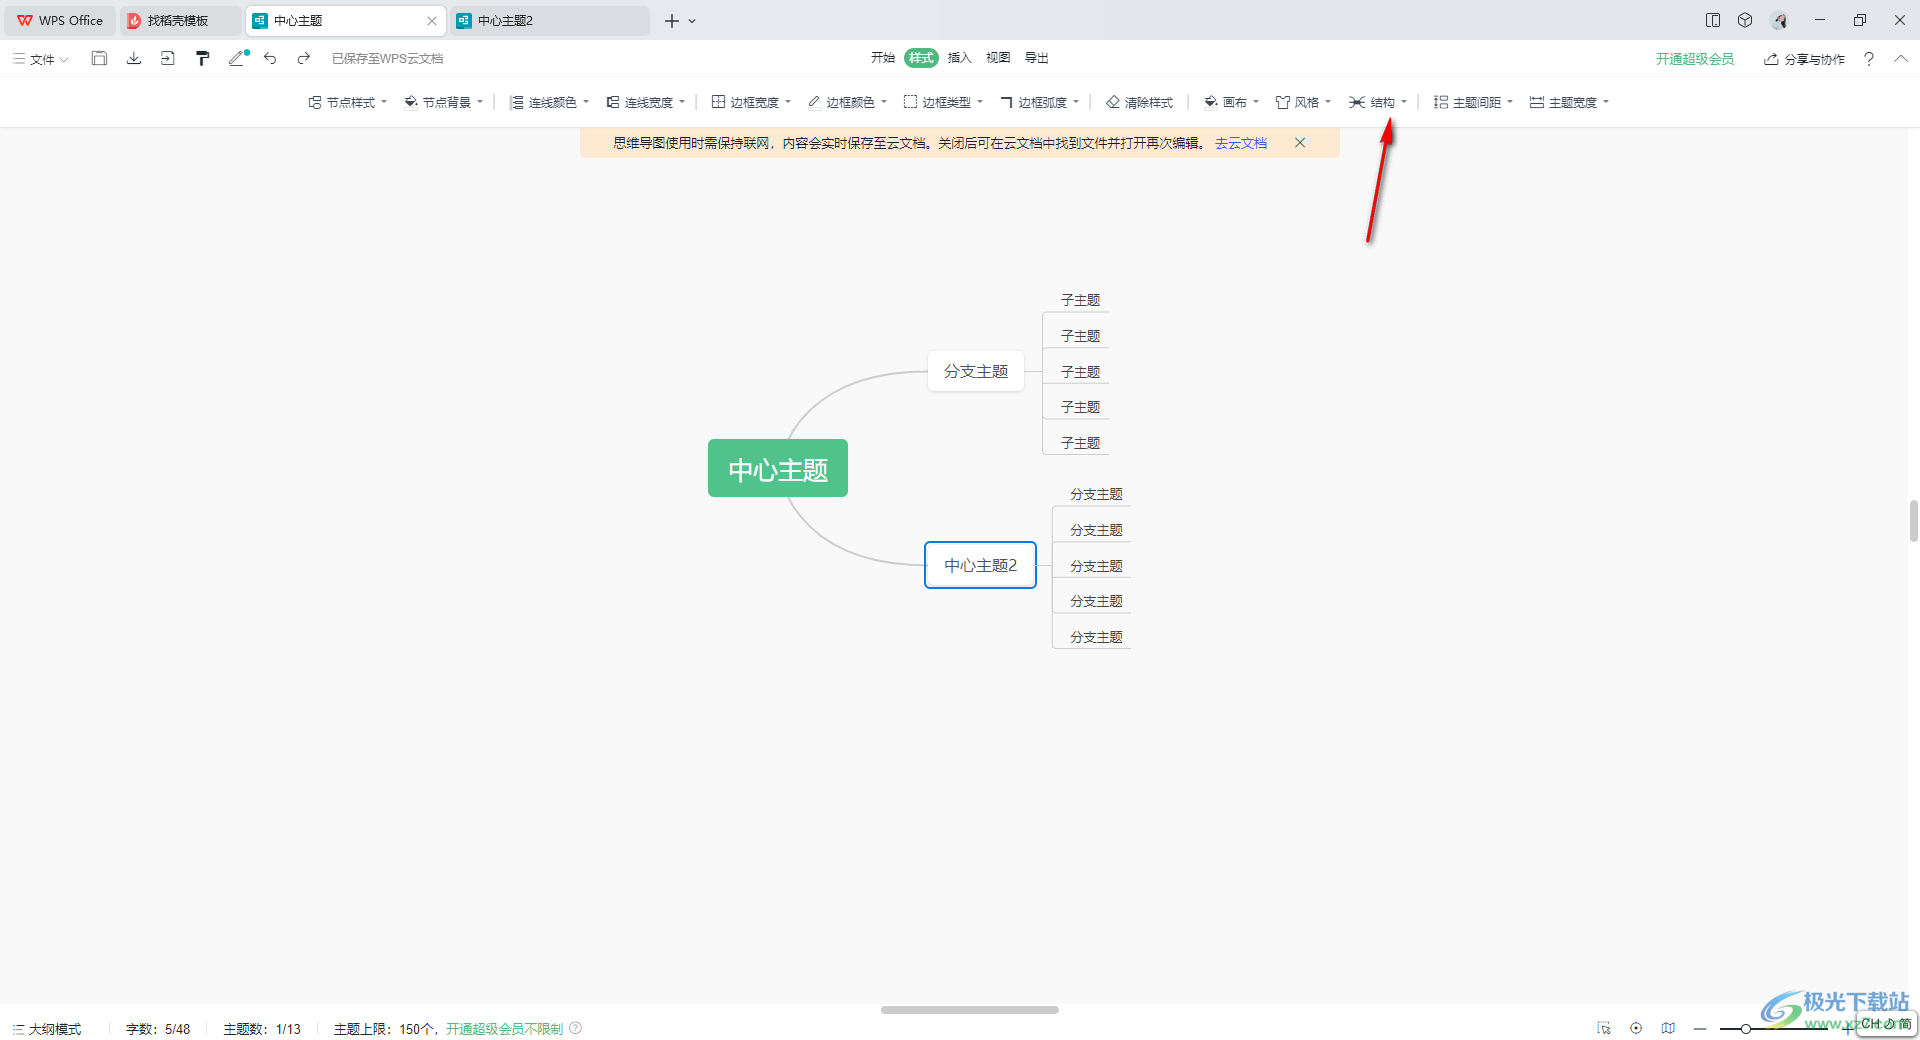This screenshot has height=1040, width=1920.
Task: Click the locate center target icon
Action: click(1636, 1028)
